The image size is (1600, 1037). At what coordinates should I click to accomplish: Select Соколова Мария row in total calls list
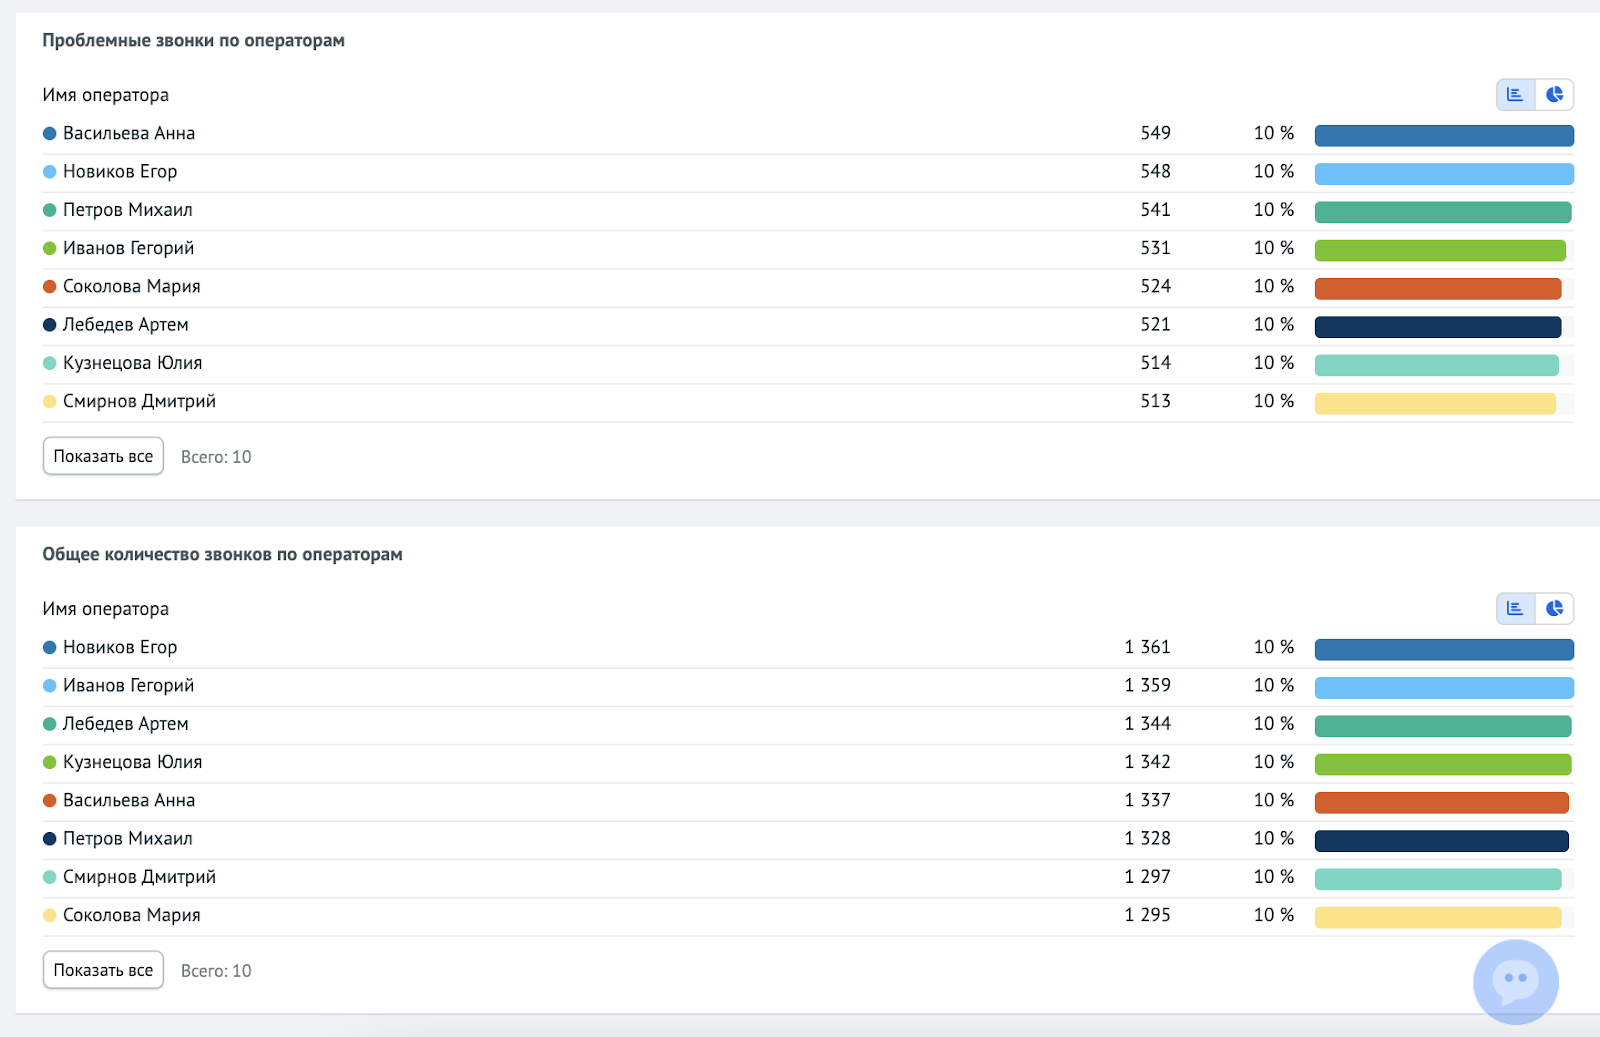coord(808,915)
